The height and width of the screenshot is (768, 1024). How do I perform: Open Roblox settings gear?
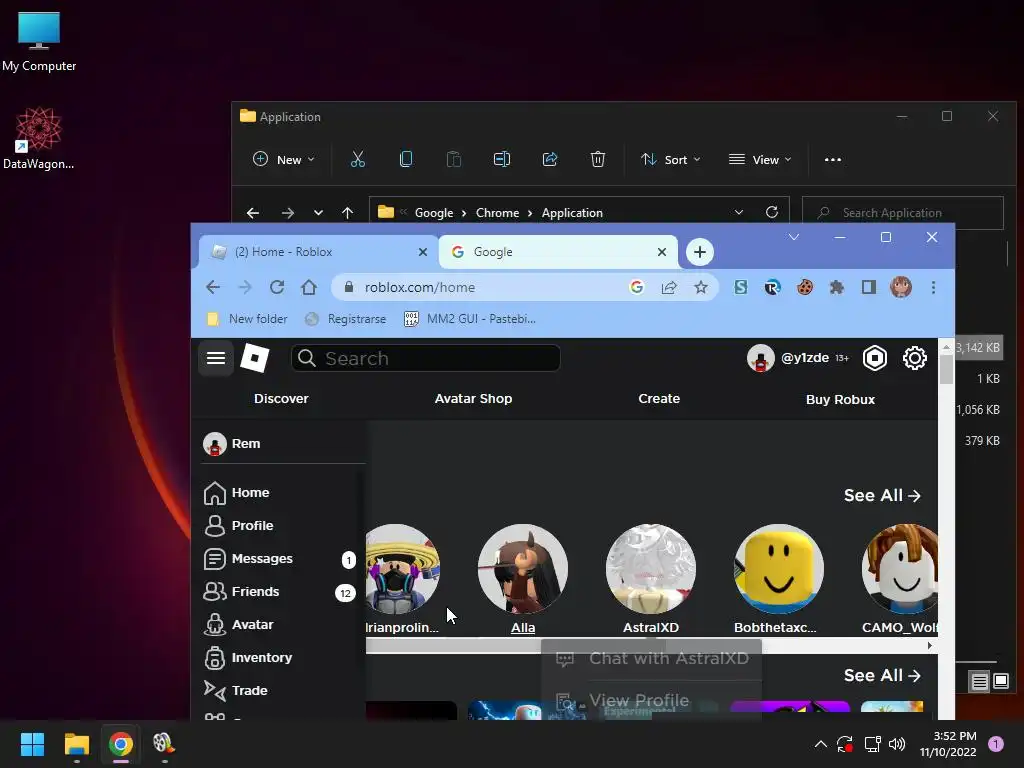click(x=914, y=358)
